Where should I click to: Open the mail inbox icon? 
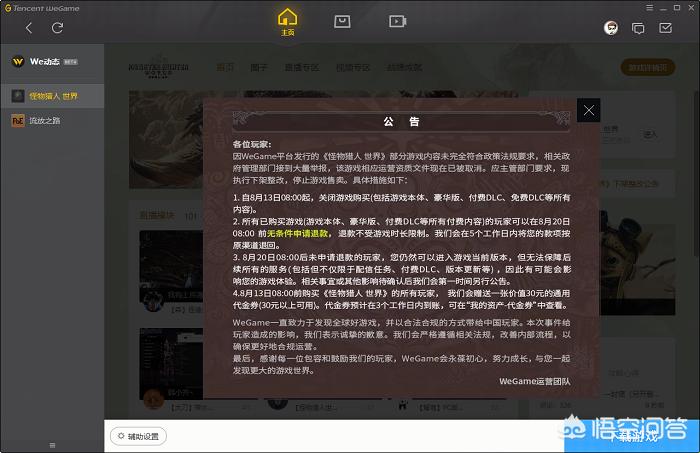(x=665, y=28)
